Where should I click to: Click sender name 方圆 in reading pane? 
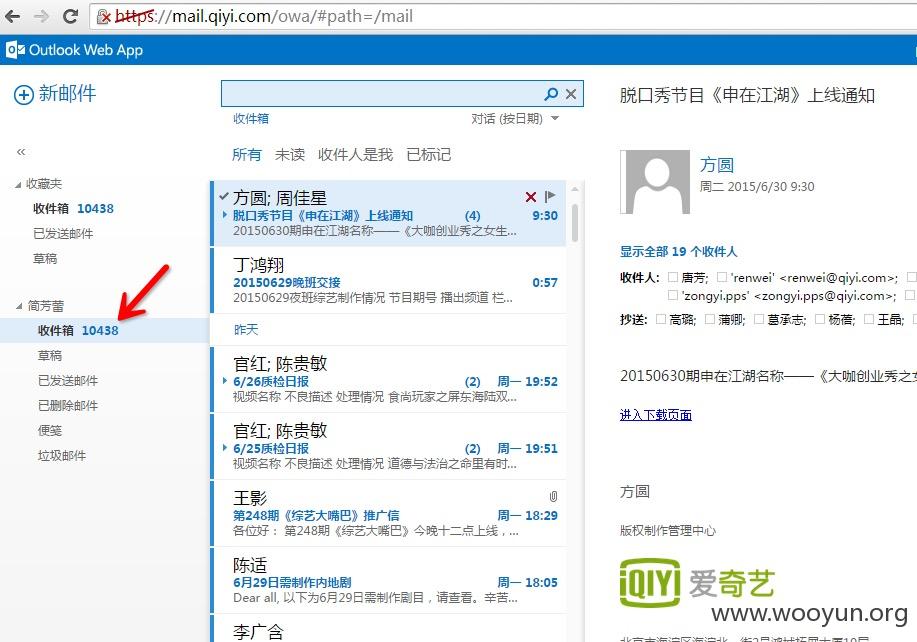716,165
